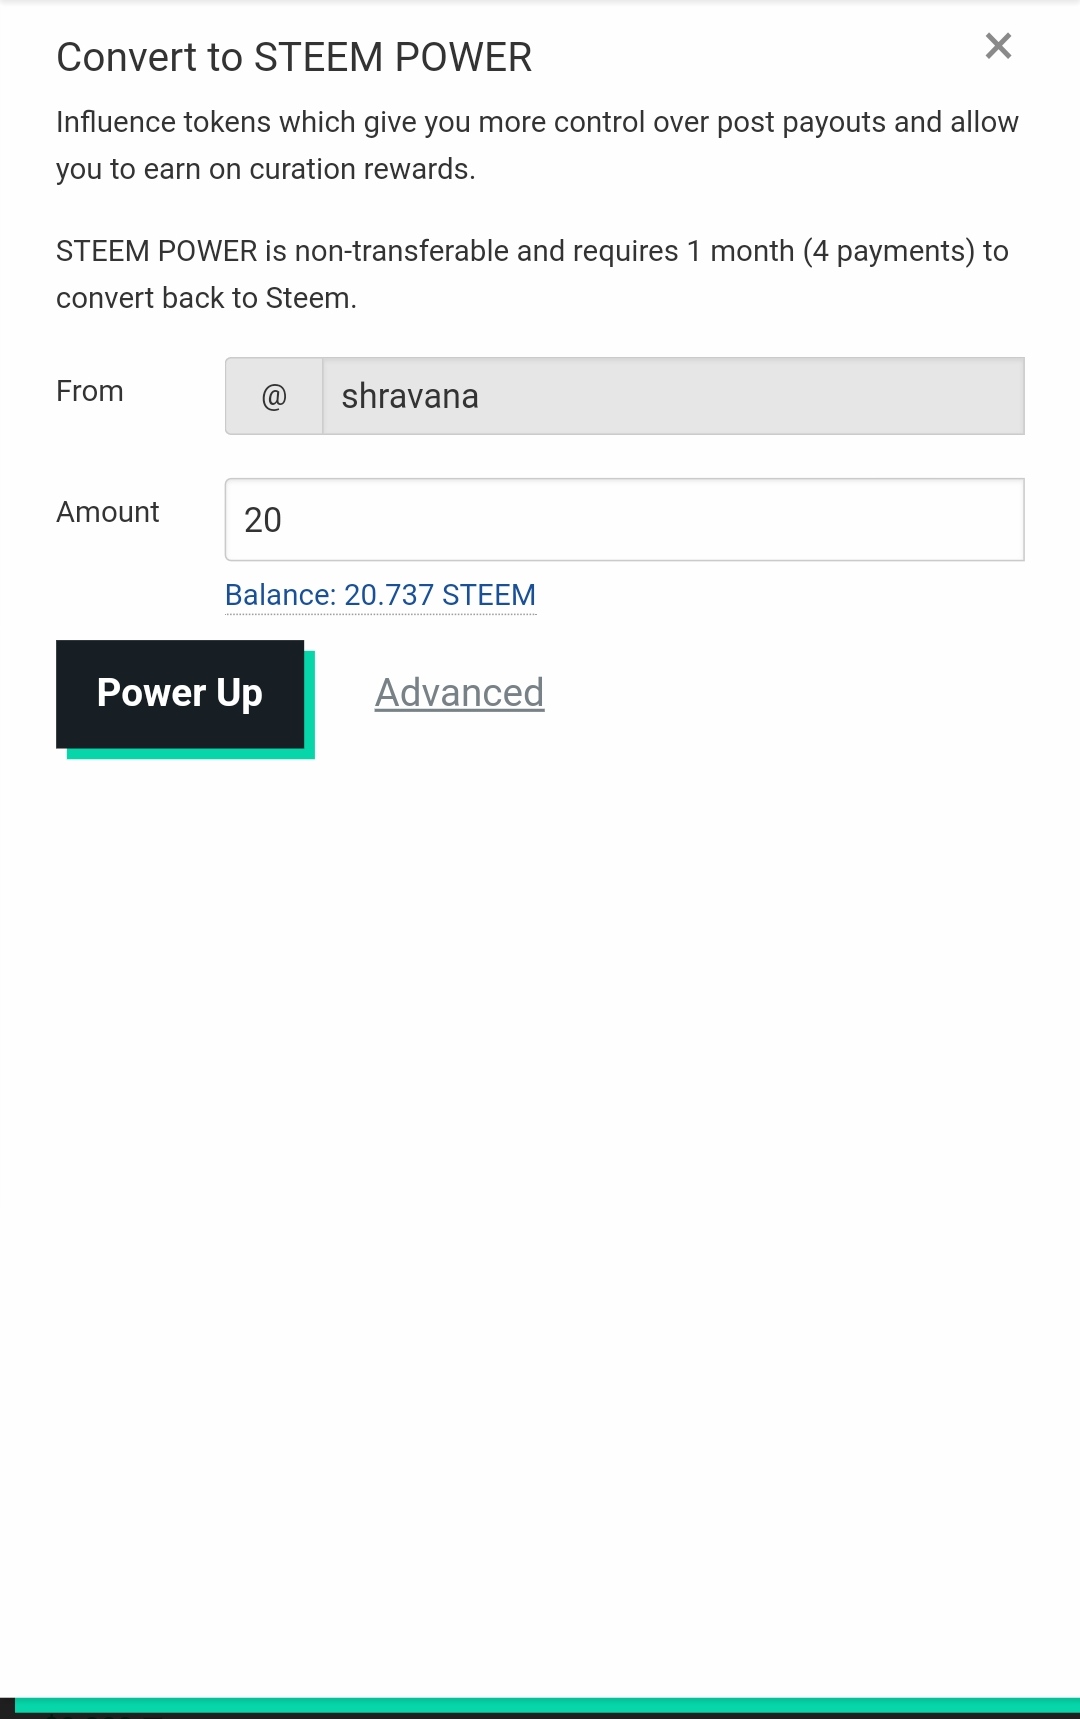Click the "earn on curation rewards" text line
This screenshot has width=1080, height=1719.
pyautogui.click(x=266, y=169)
